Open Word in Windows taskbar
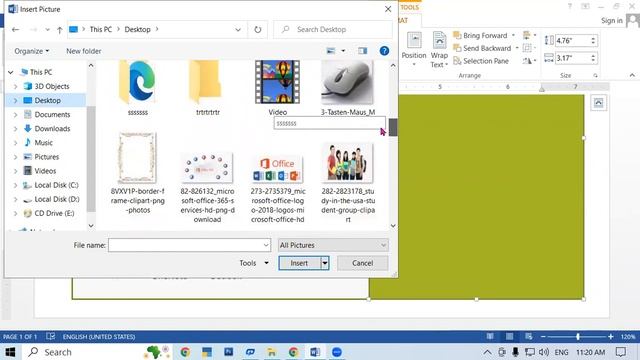640x360 pixels. point(315,352)
